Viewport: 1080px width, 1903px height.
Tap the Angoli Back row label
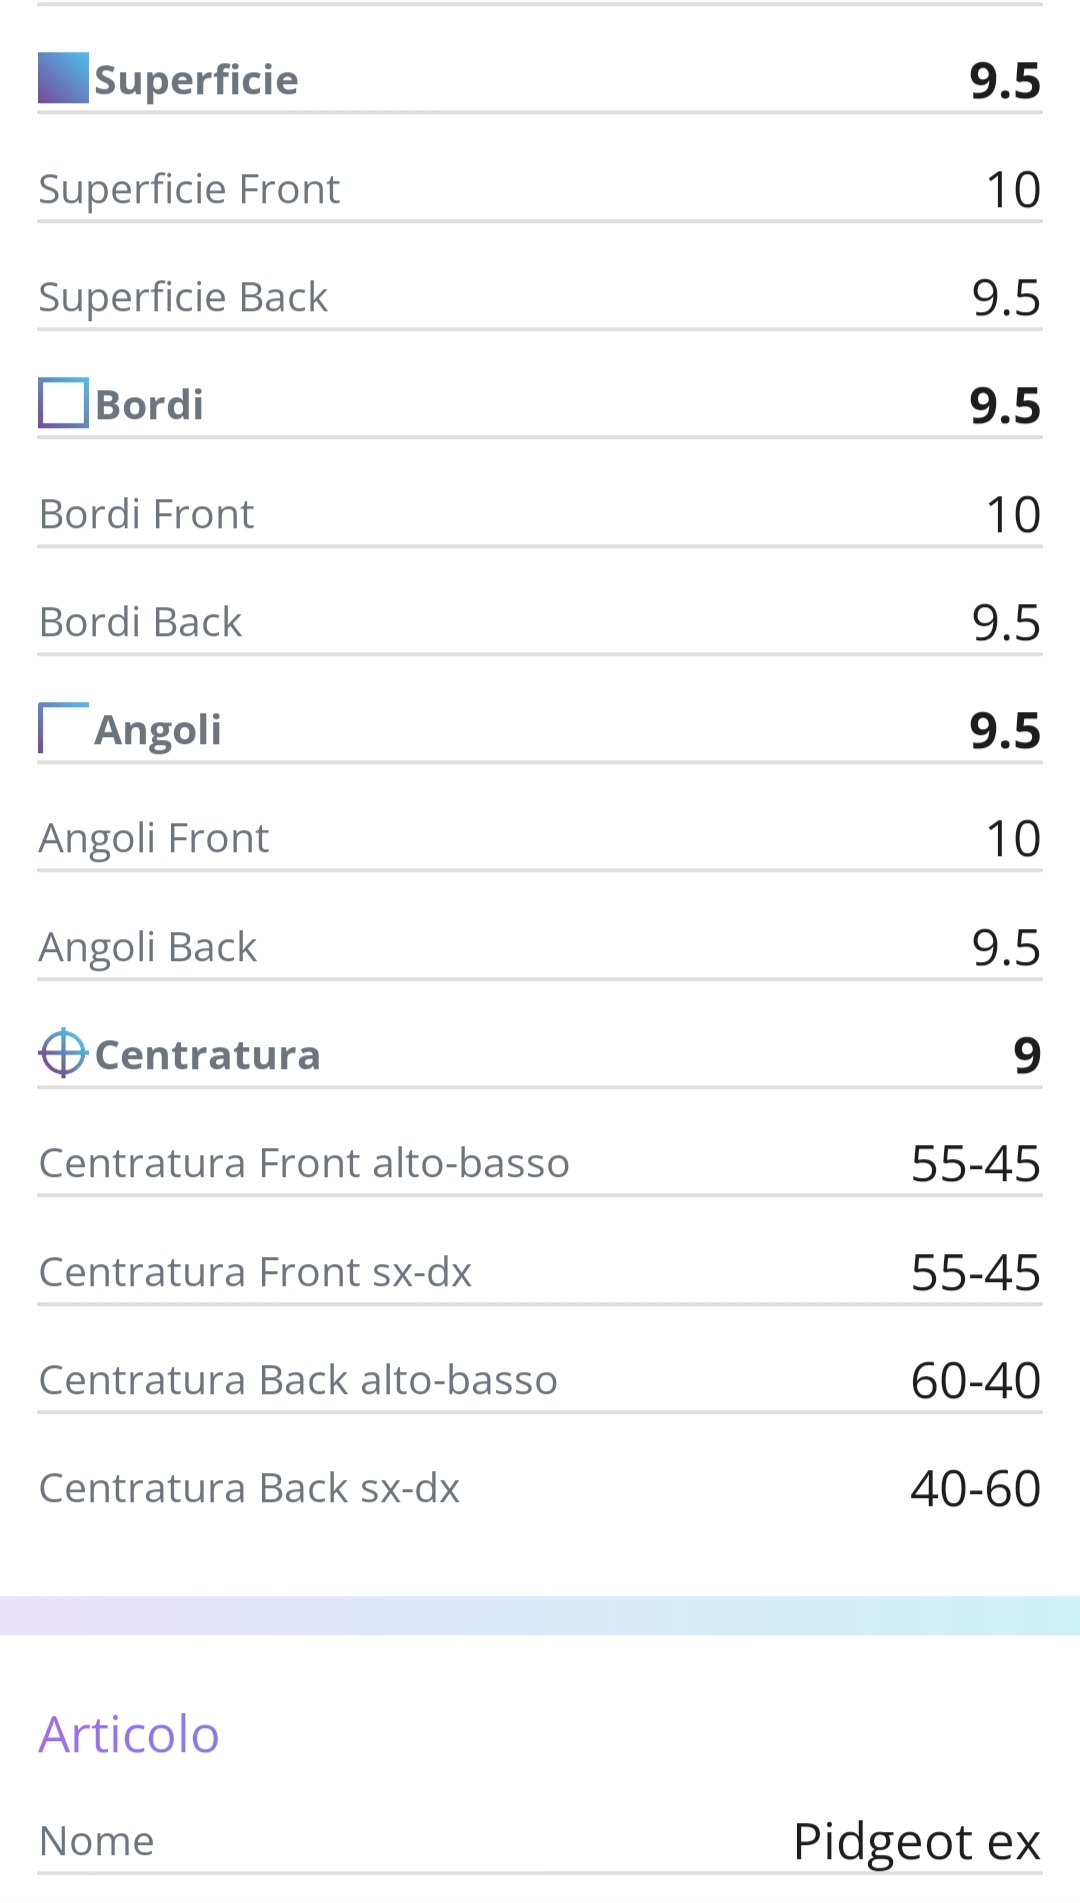(x=148, y=947)
